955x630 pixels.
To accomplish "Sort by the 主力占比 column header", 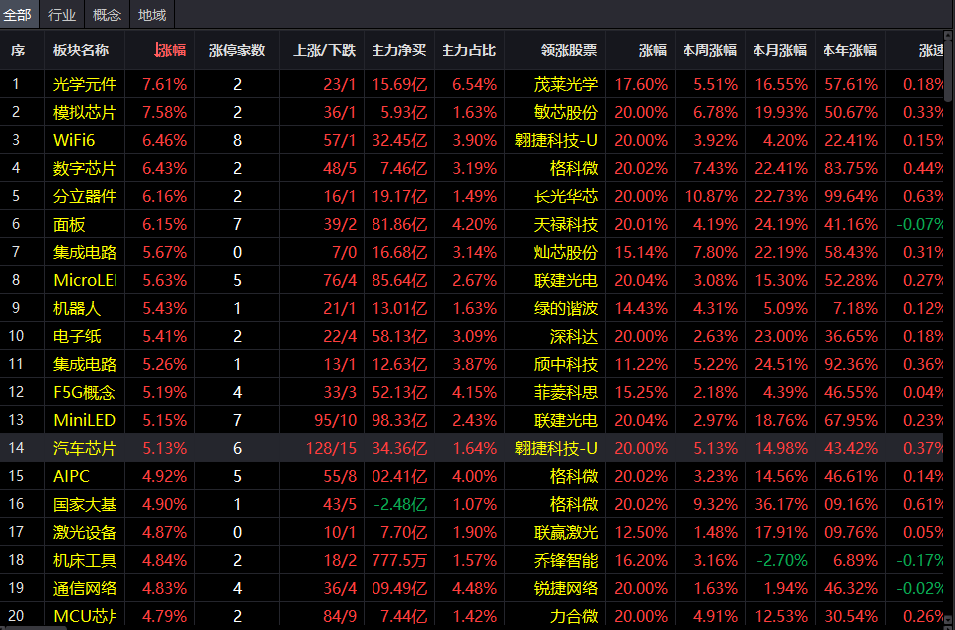I will [x=469, y=51].
